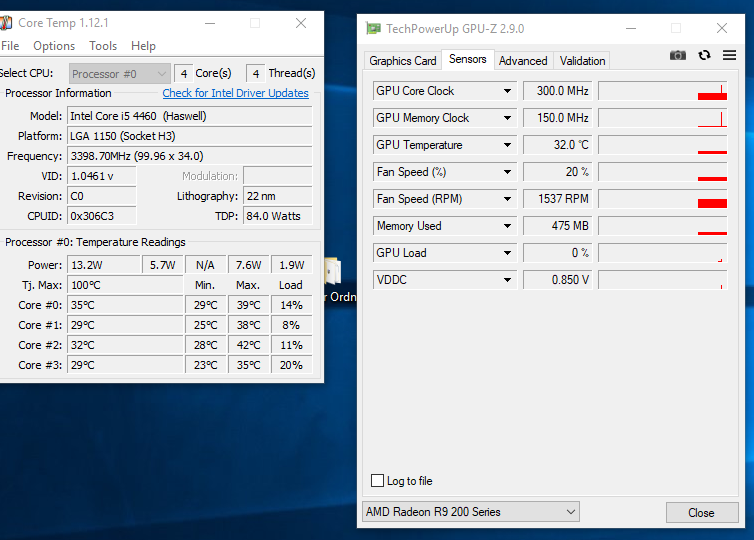Open the GPU Memory Clock sensor dropdown

[507, 118]
